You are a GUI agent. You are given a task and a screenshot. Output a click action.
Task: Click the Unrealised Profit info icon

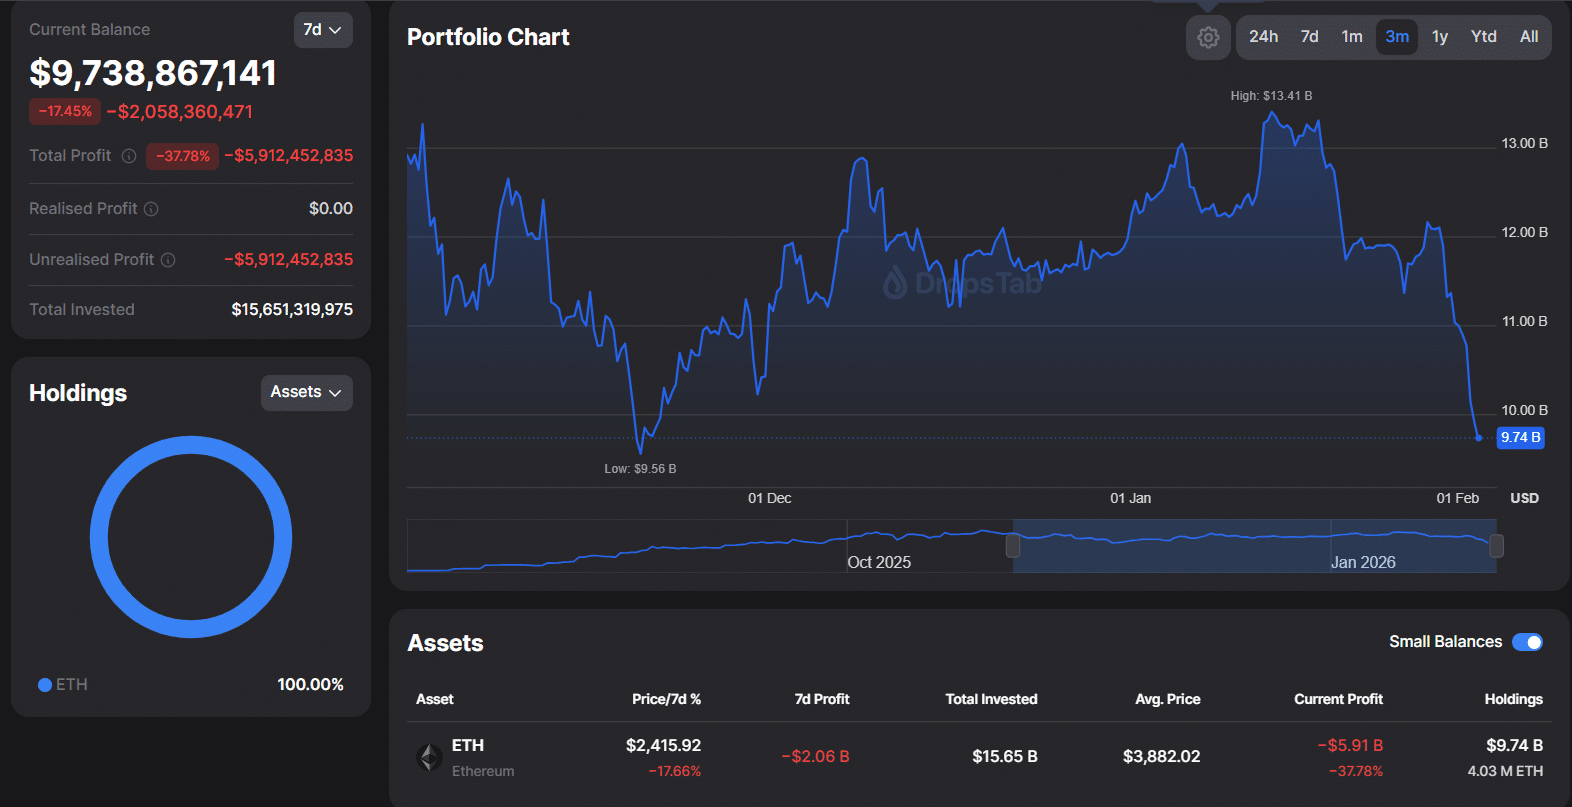click(168, 260)
